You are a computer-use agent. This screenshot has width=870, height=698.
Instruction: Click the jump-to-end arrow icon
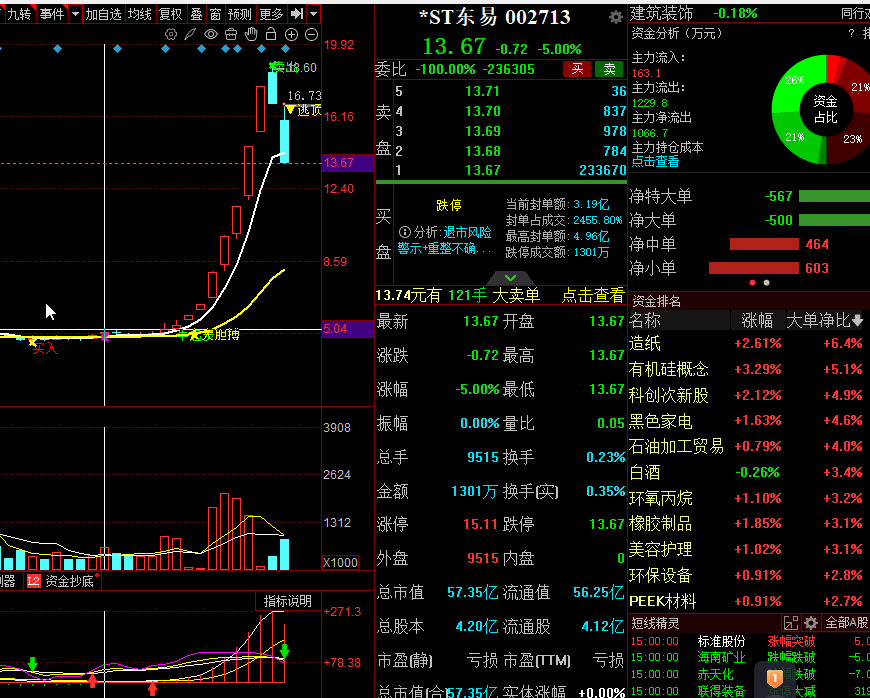[297, 14]
